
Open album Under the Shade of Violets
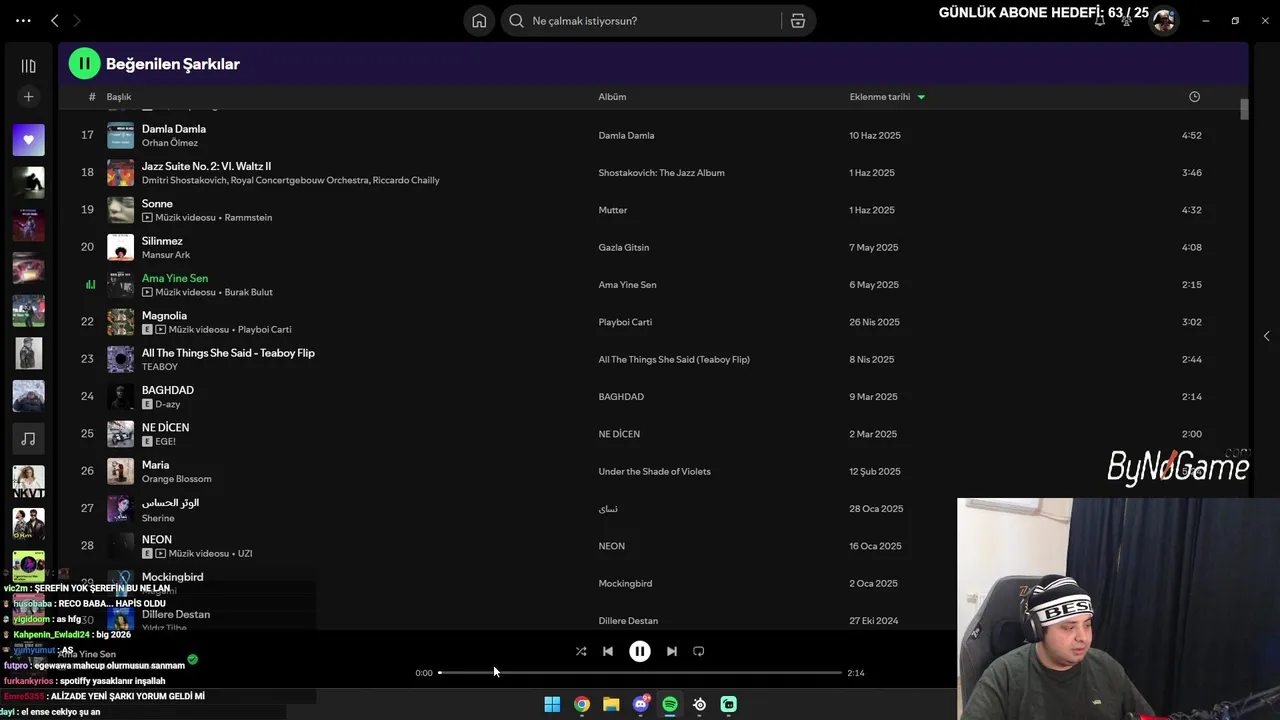click(654, 471)
